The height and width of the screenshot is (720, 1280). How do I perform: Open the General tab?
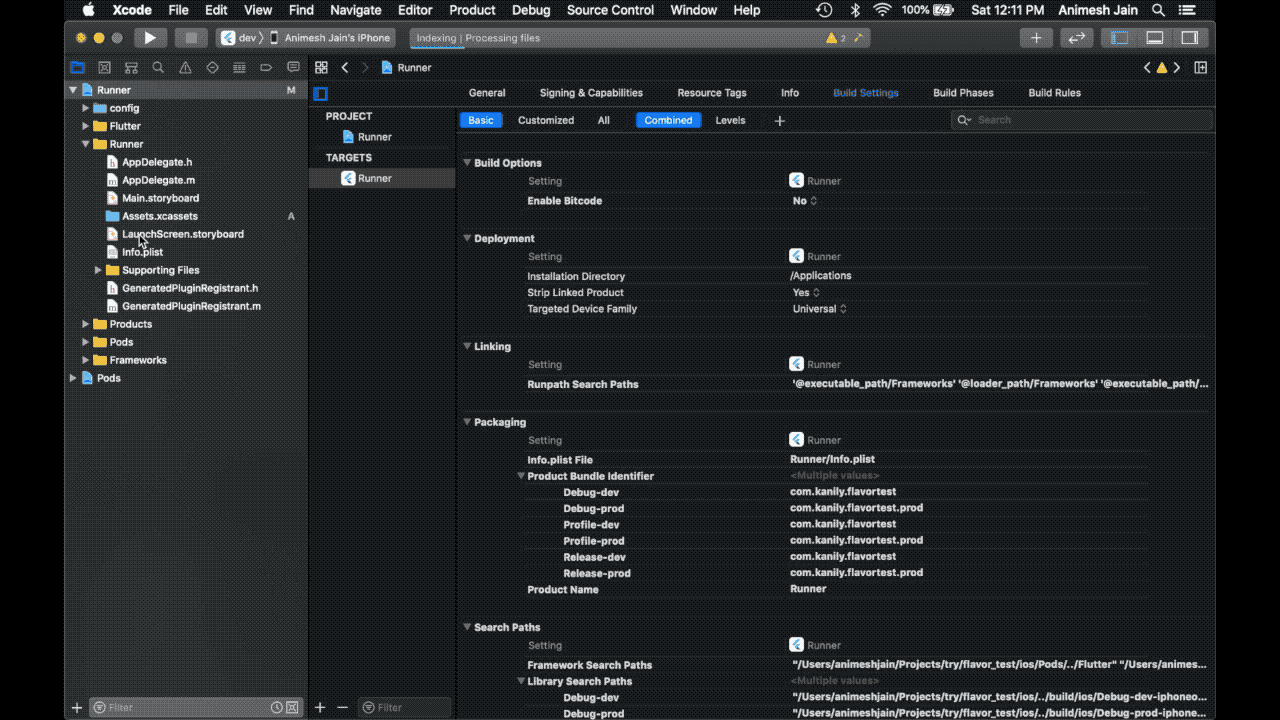click(x=487, y=93)
